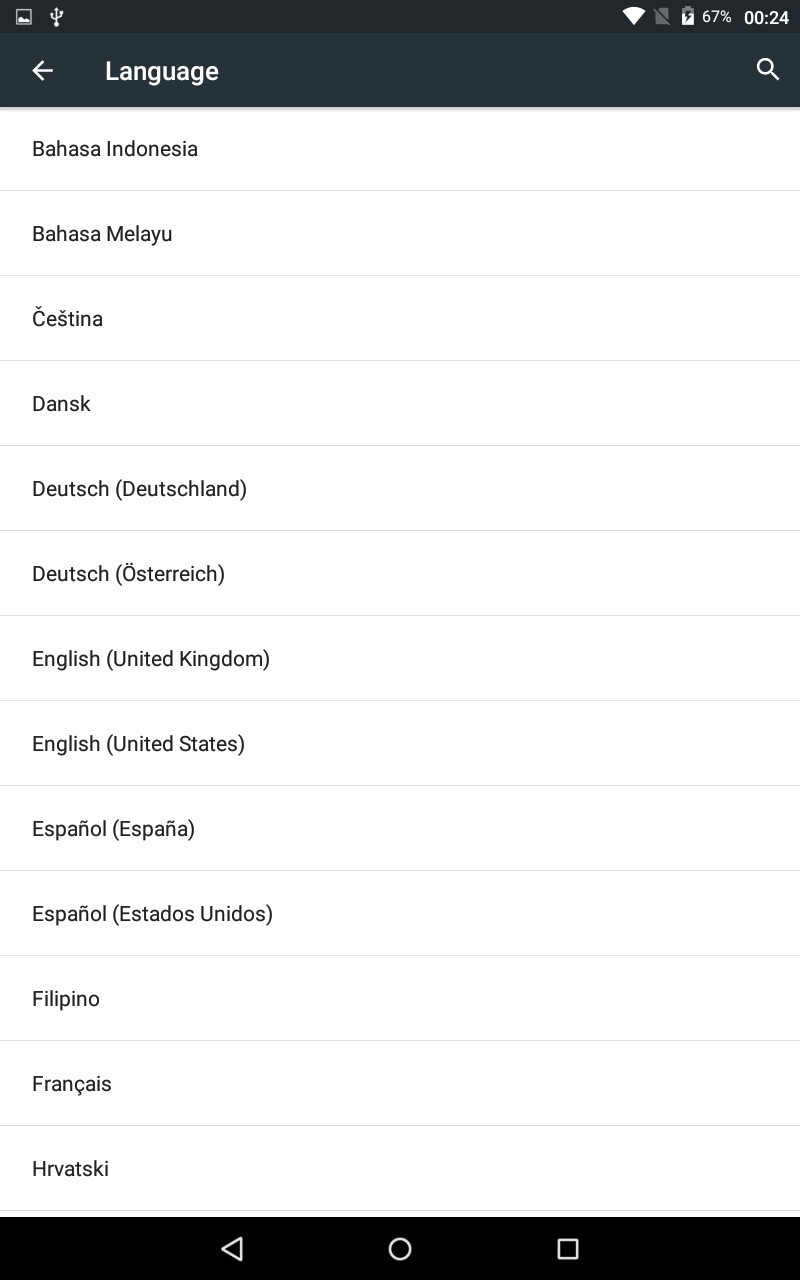The height and width of the screenshot is (1280, 800).
Task: Open the recent apps square button
Action: pos(568,1248)
